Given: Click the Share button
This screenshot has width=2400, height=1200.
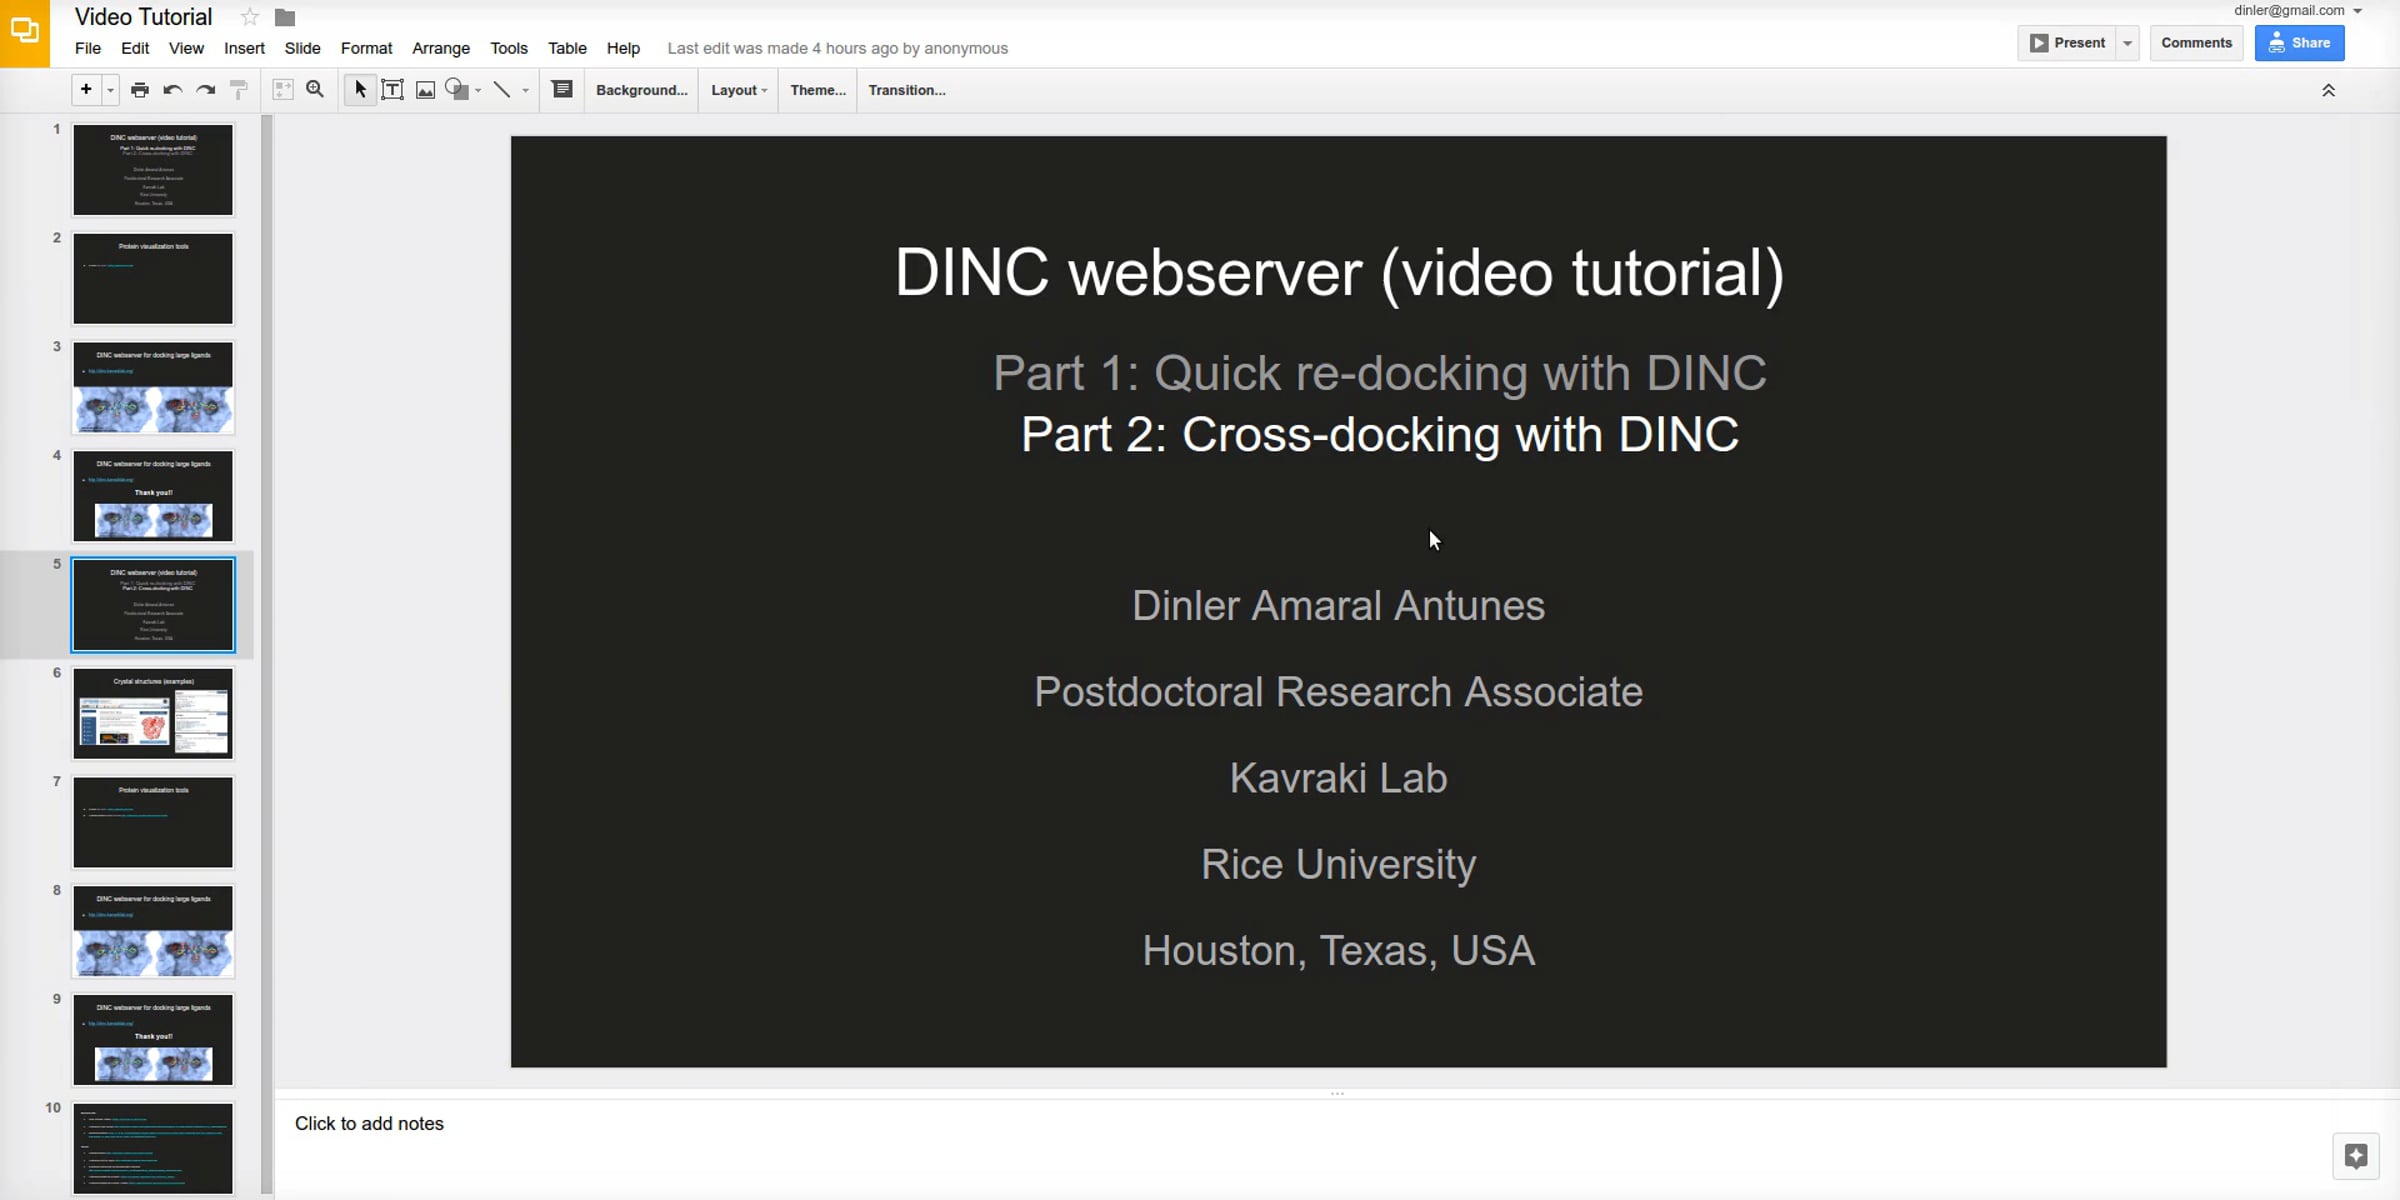Looking at the screenshot, I should click(2299, 43).
